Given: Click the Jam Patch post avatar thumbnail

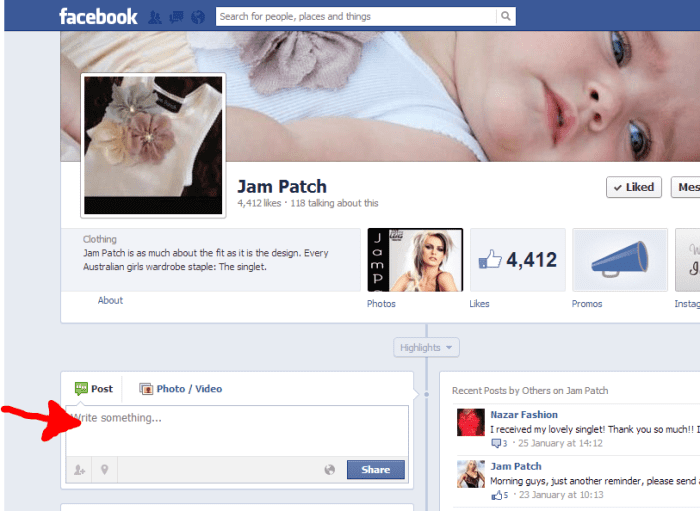Looking at the screenshot, I should (471, 474).
